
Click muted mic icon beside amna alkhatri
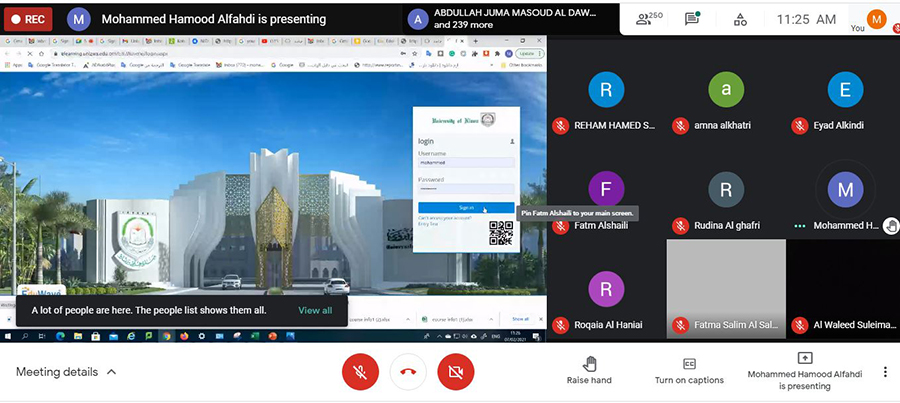point(680,126)
